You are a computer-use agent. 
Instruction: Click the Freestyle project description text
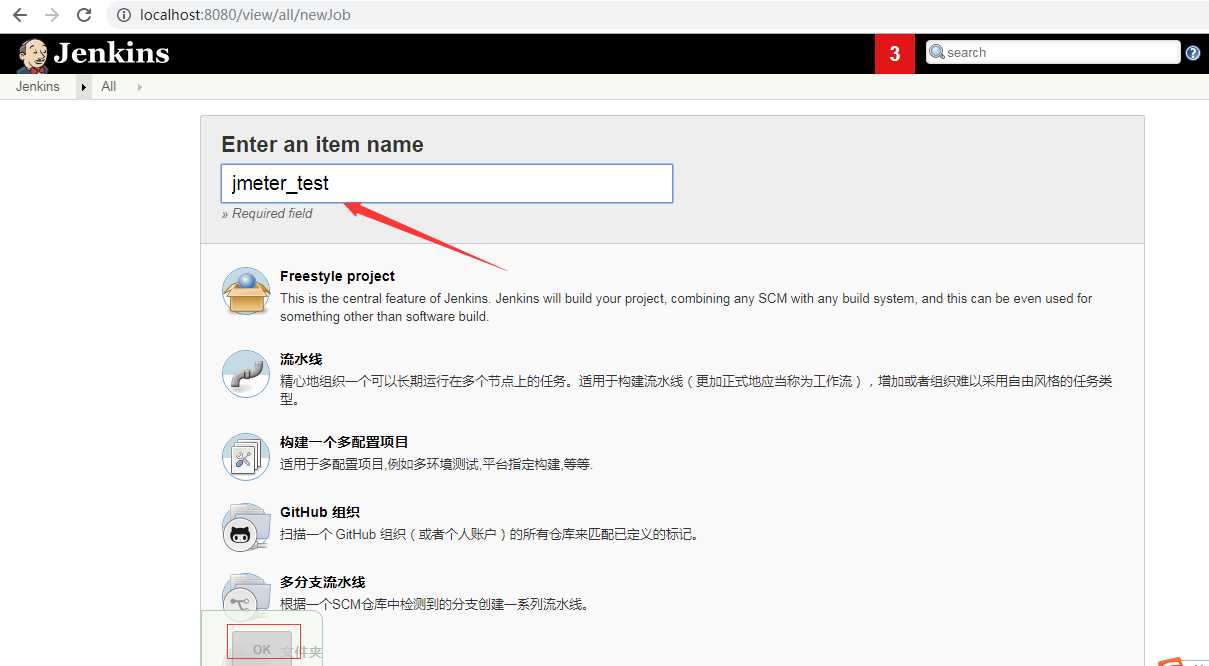[x=686, y=307]
